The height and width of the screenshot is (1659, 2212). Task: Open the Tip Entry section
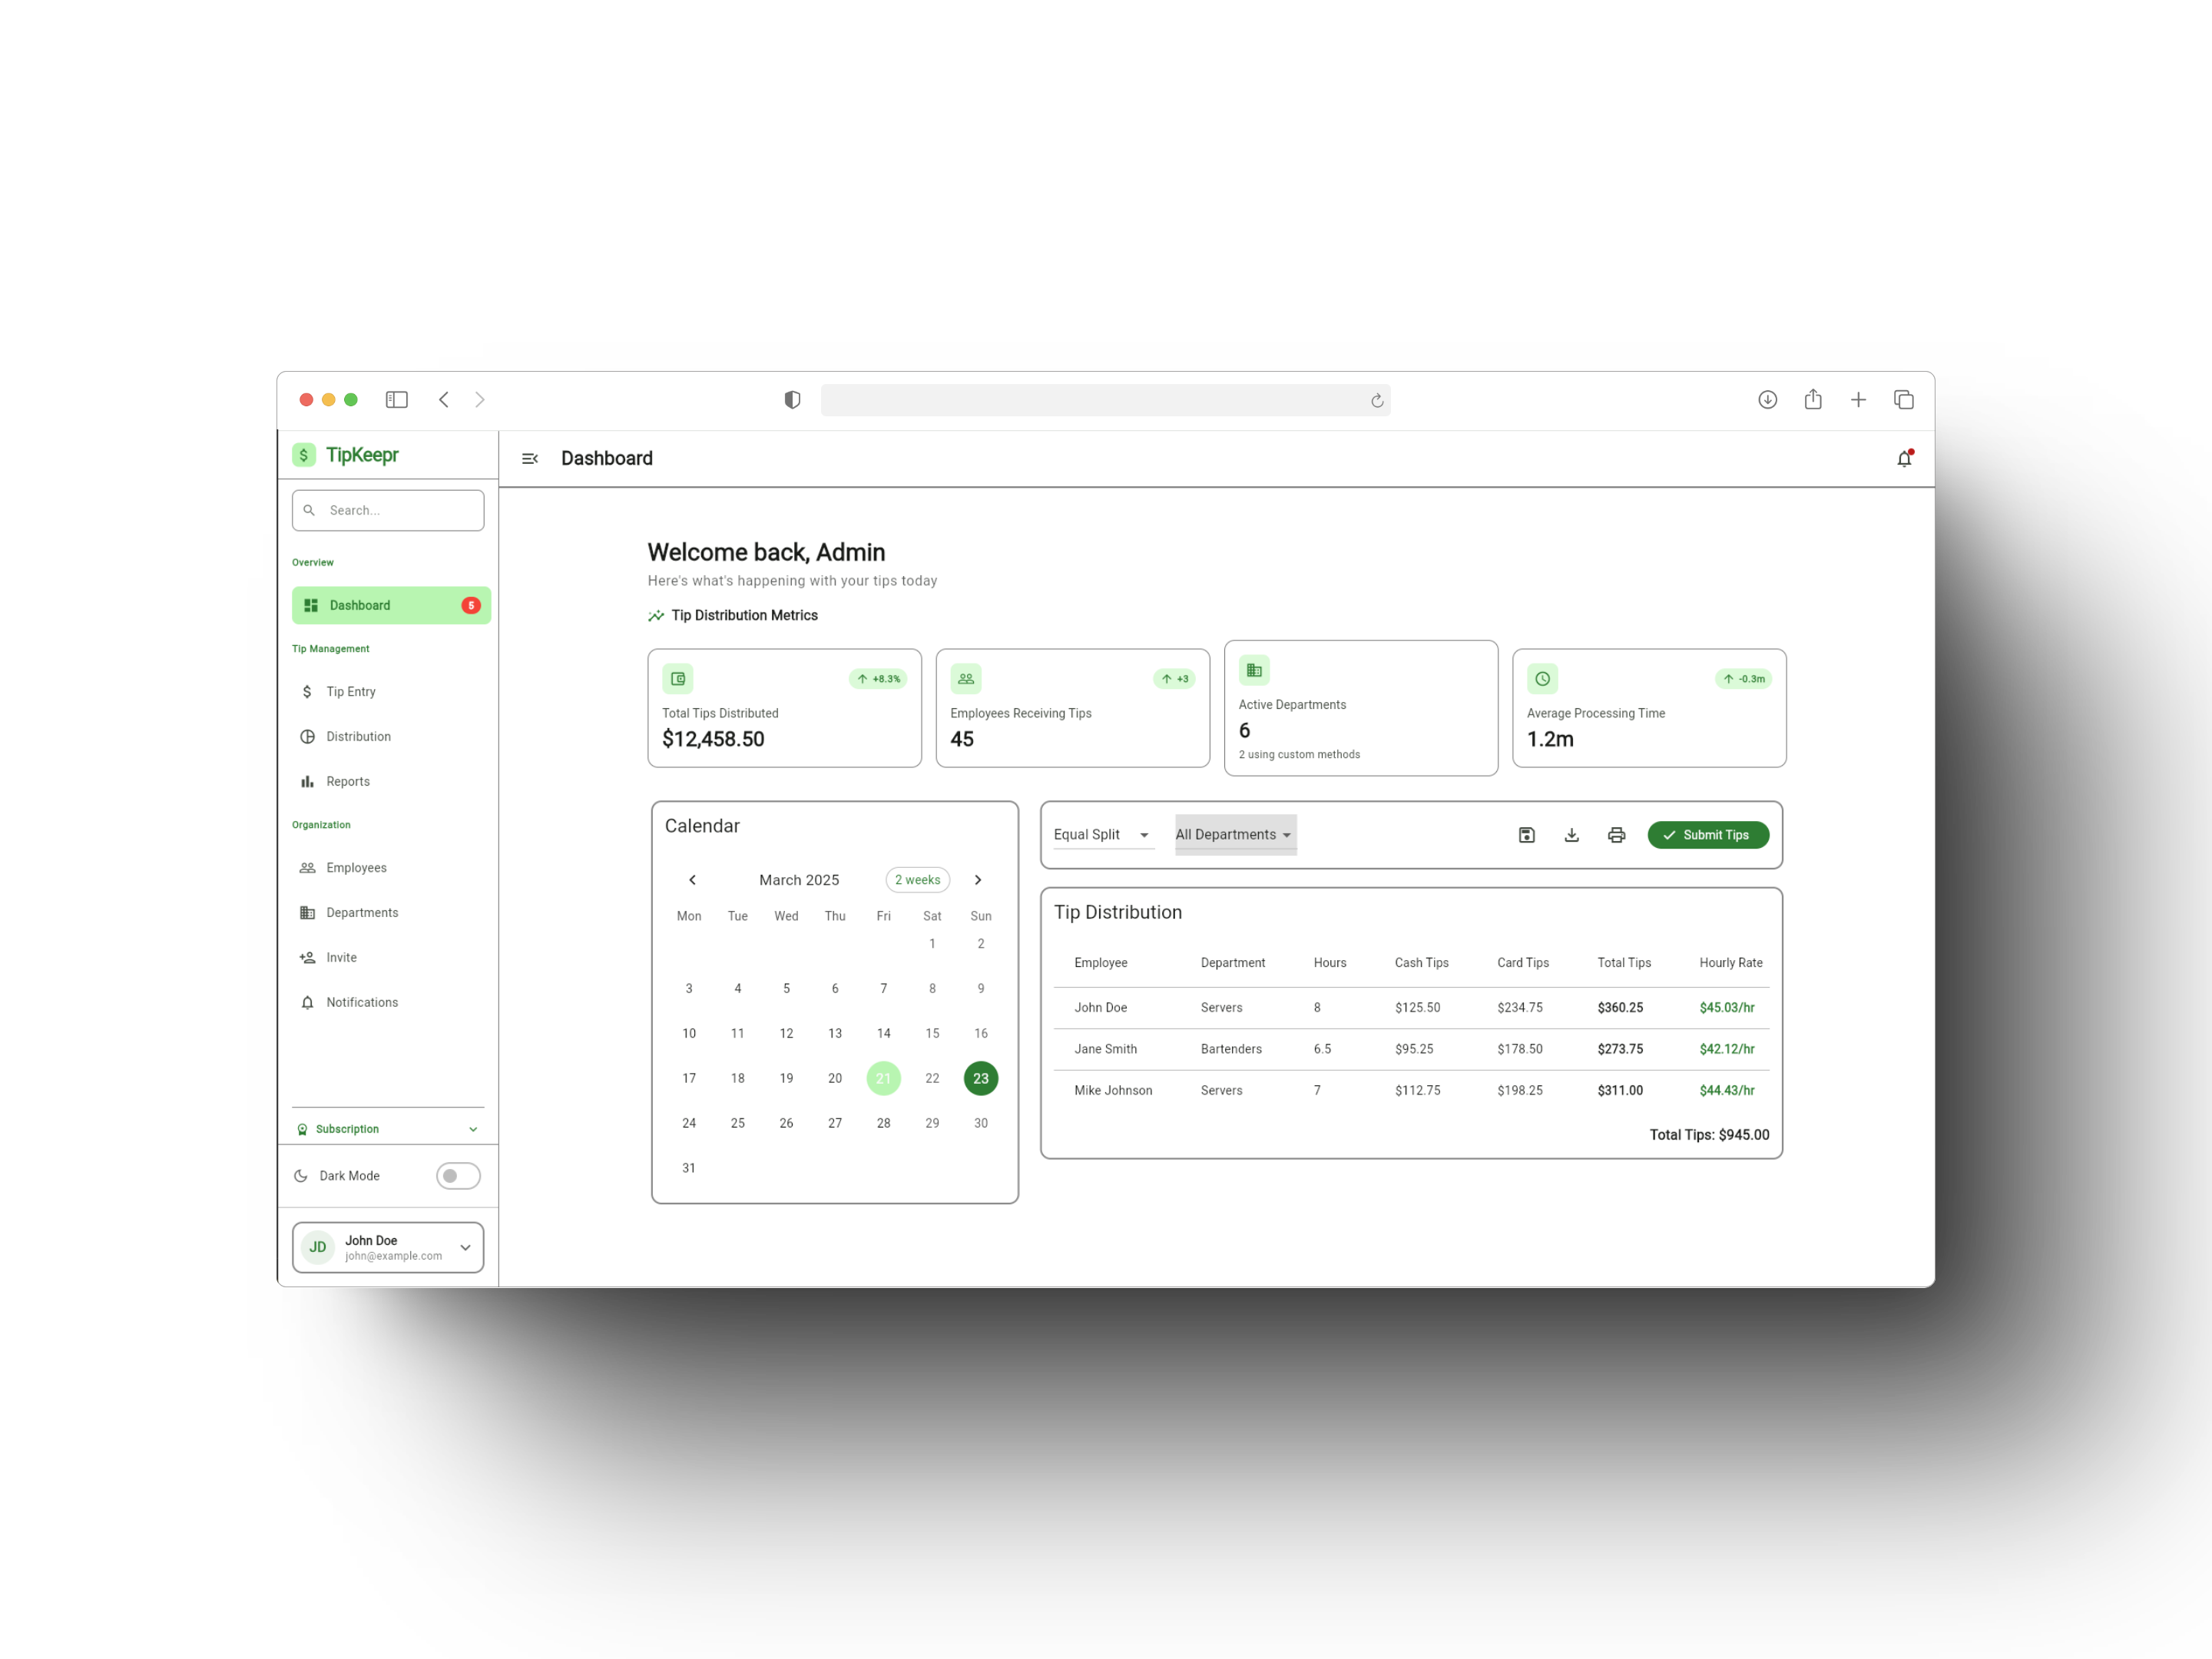[x=351, y=691]
